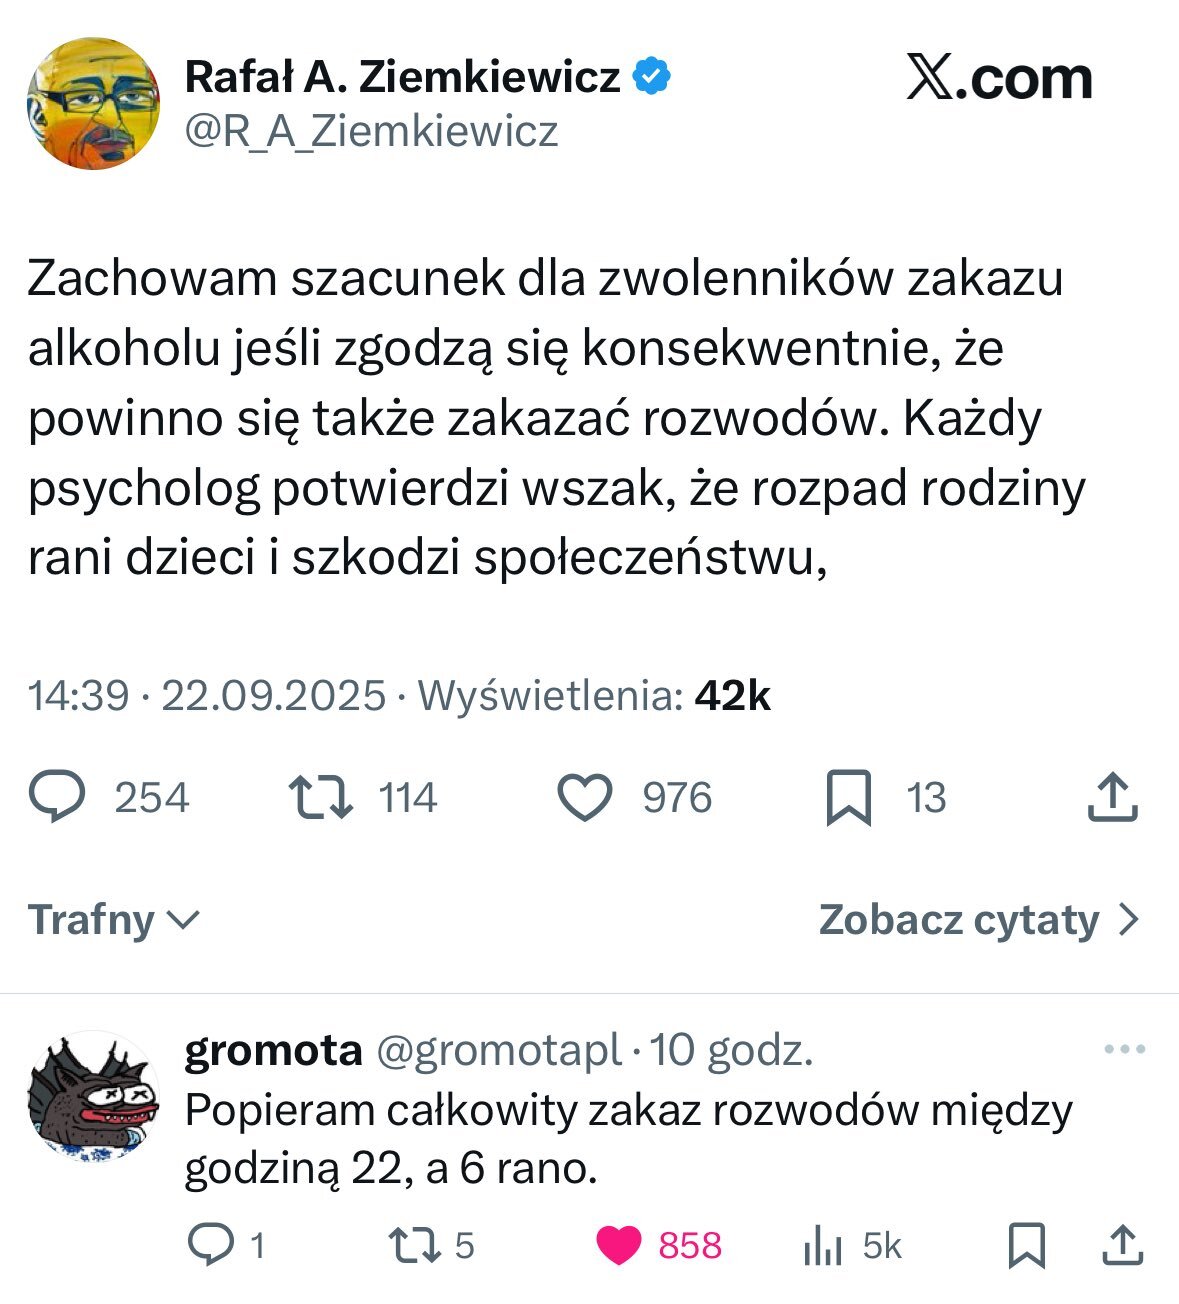Viewport: 1179px width, 1304px height.
Task: Reply to gromota's comment
Action: coord(211,1245)
